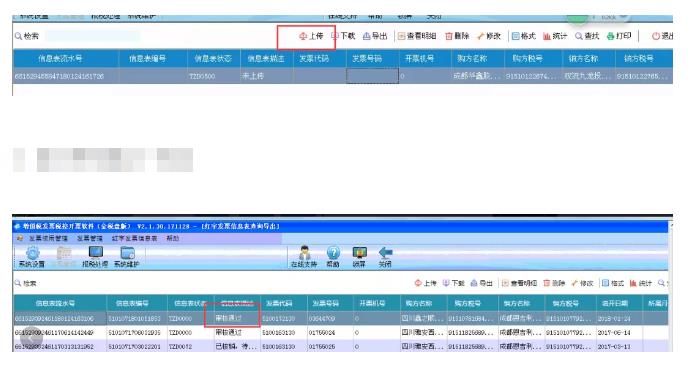Screen dimensions: 696x368
Task: Select the 未上传 status cell
Action: (267, 76)
